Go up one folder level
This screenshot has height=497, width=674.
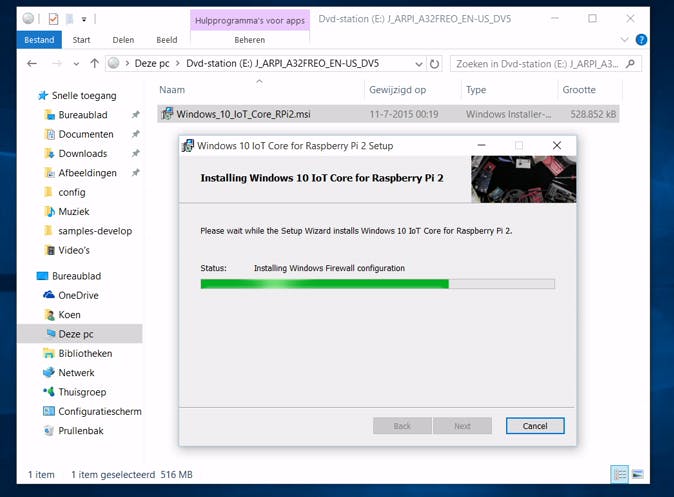point(95,64)
